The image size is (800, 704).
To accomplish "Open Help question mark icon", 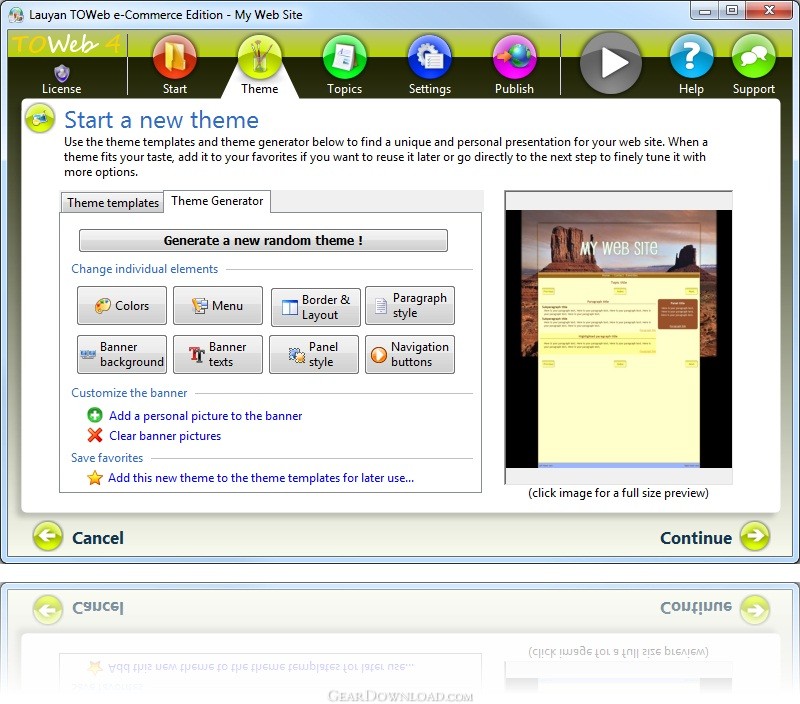I will pyautogui.click(x=691, y=57).
